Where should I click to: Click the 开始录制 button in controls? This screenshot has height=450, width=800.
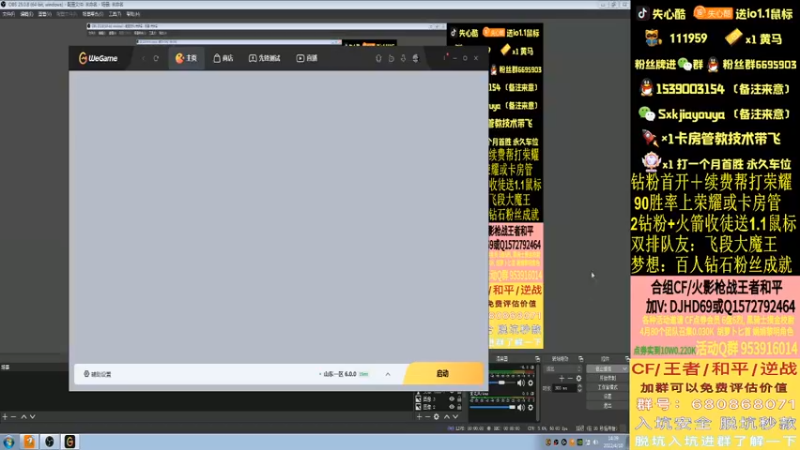point(608,378)
